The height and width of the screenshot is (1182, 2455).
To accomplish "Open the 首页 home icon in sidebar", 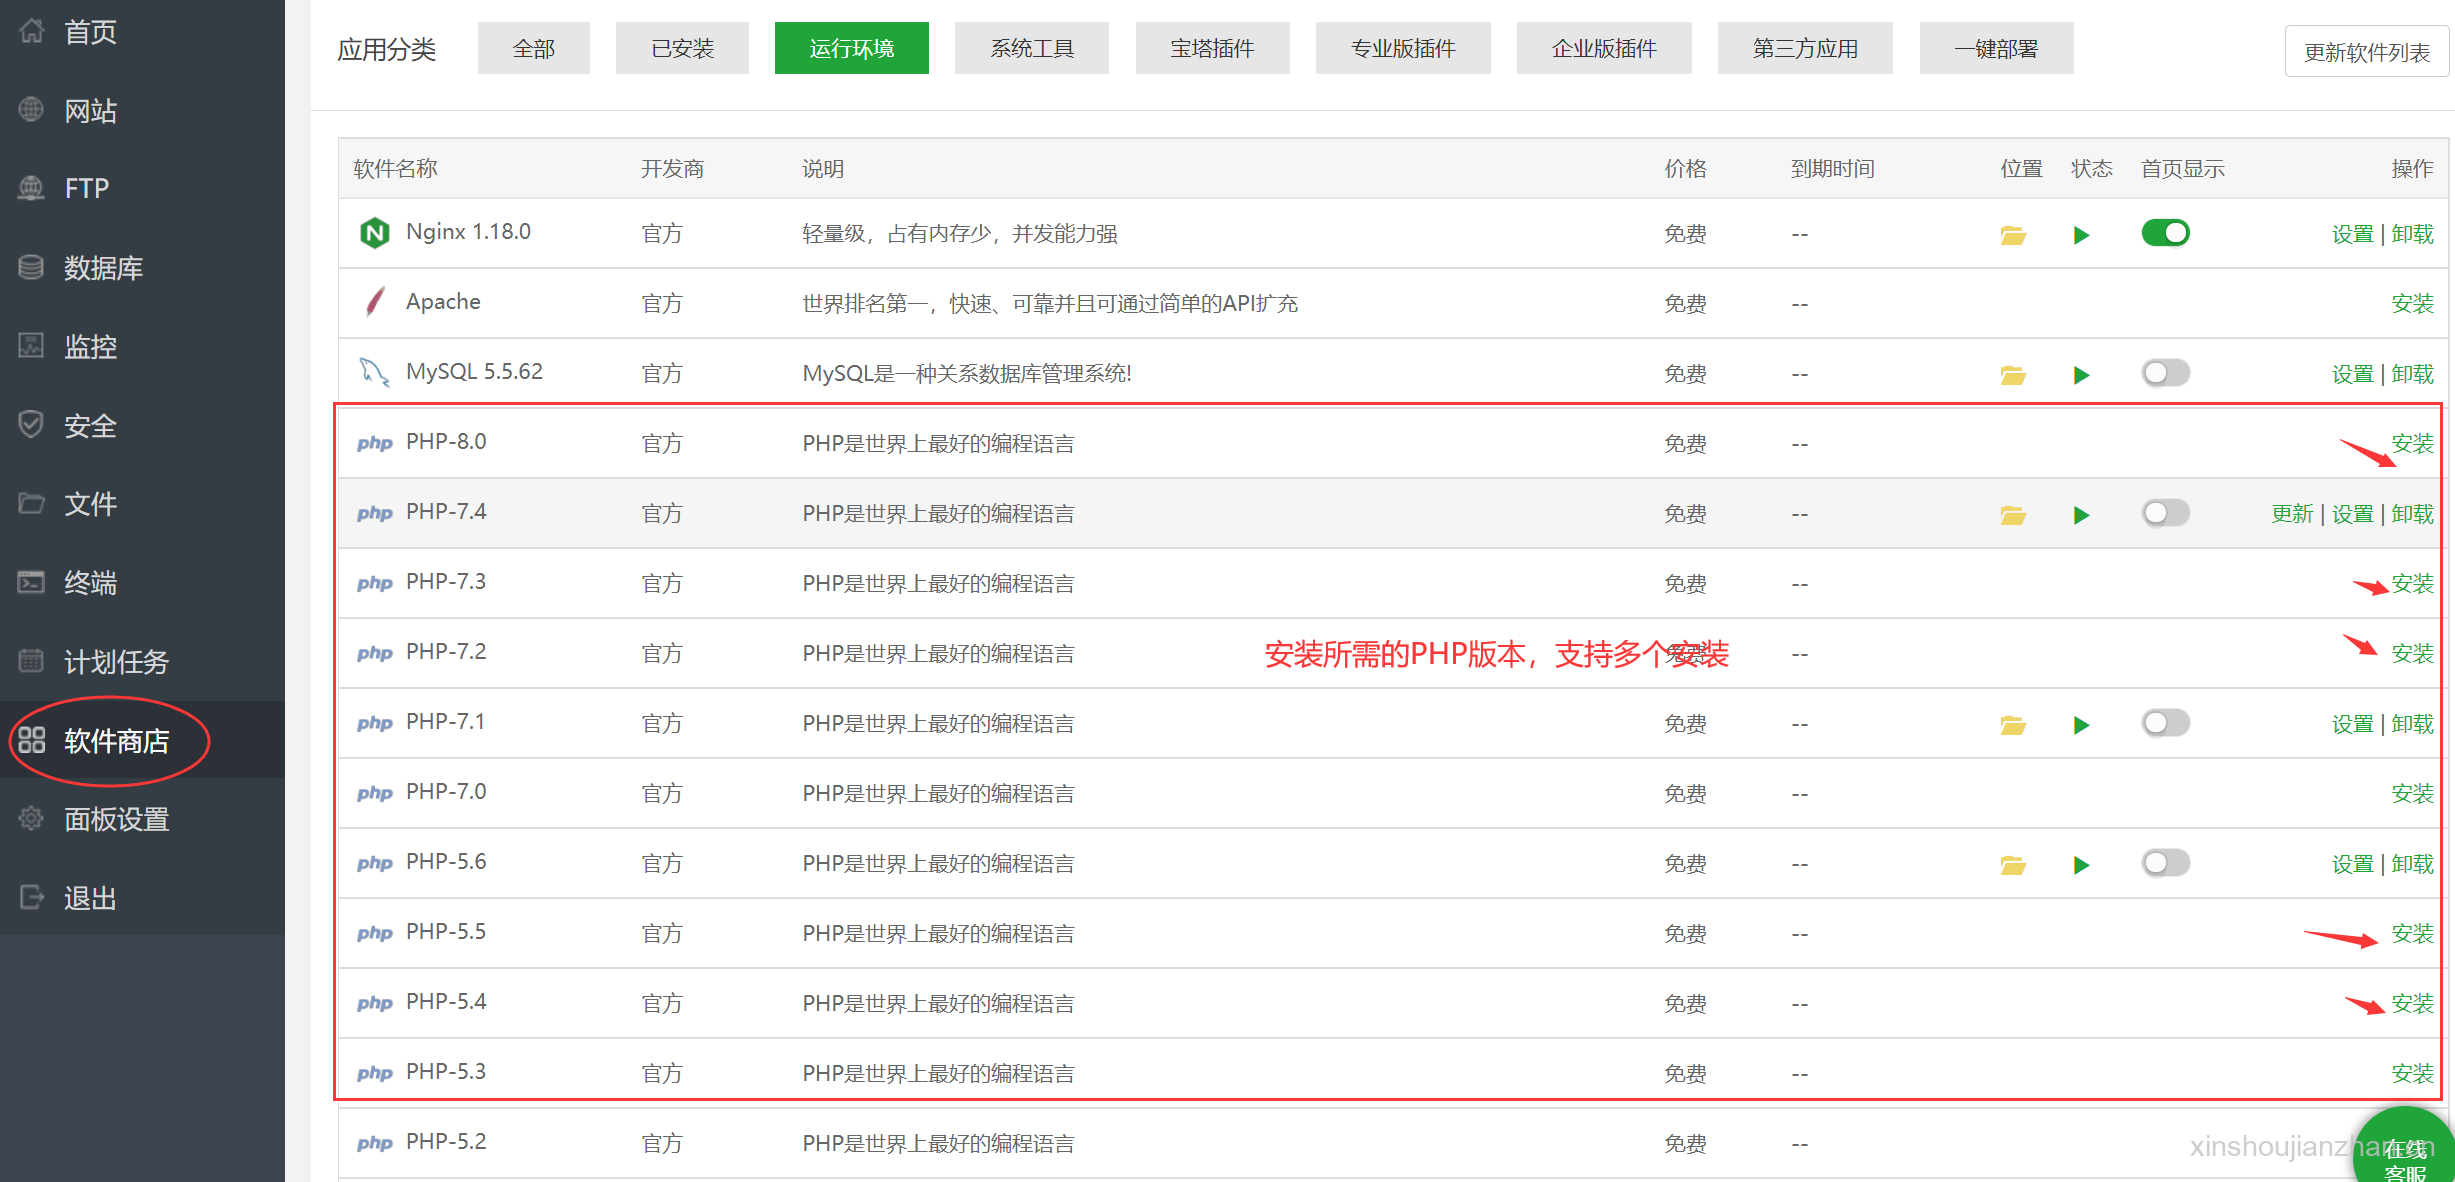I will tap(31, 31).
